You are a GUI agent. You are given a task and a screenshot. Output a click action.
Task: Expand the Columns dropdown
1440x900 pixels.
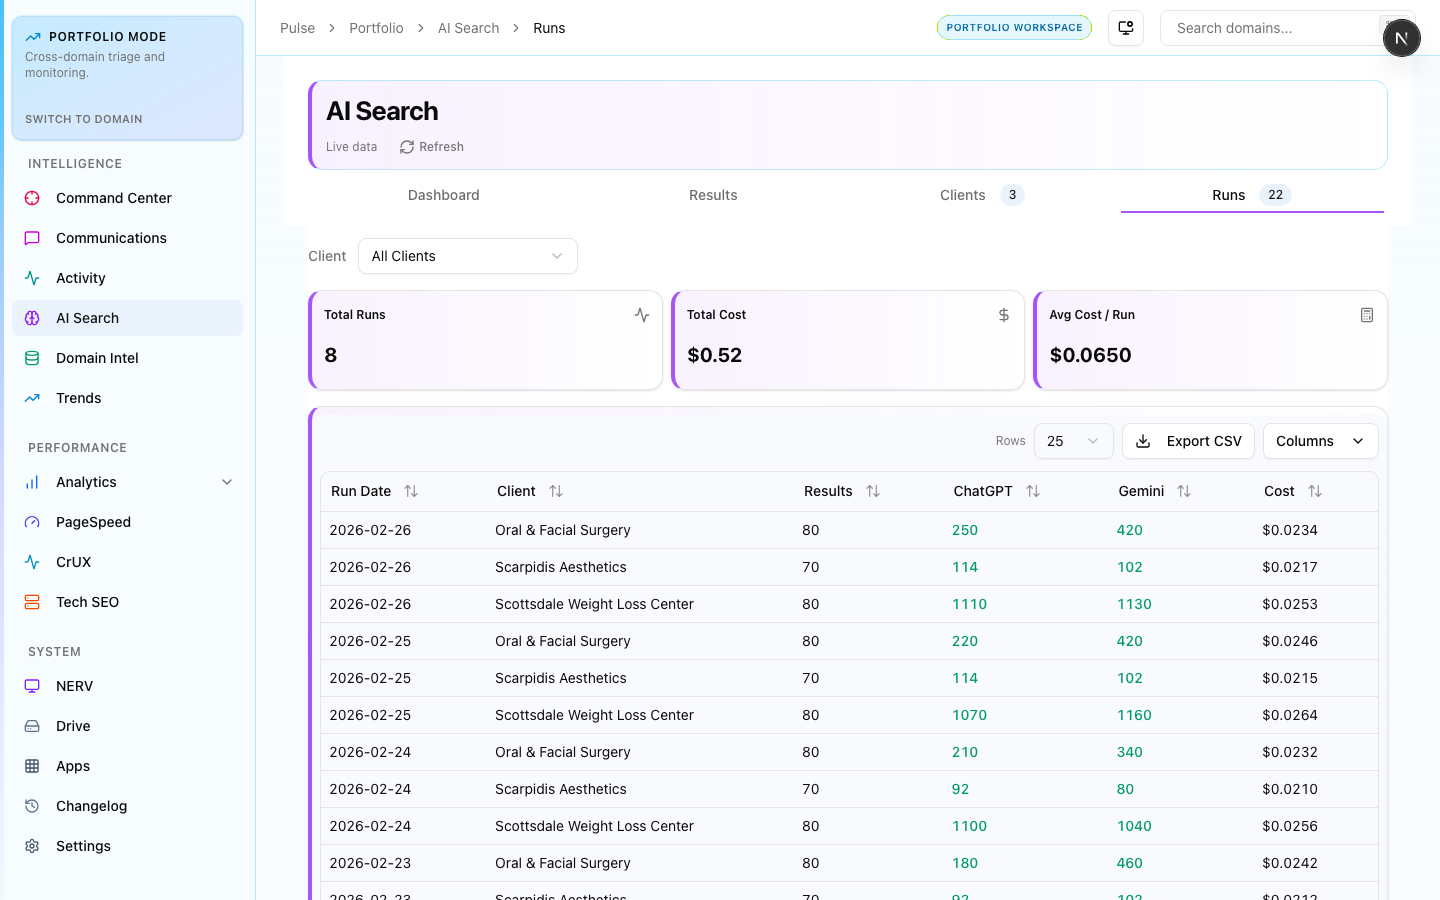pyautogui.click(x=1320, y=441)
